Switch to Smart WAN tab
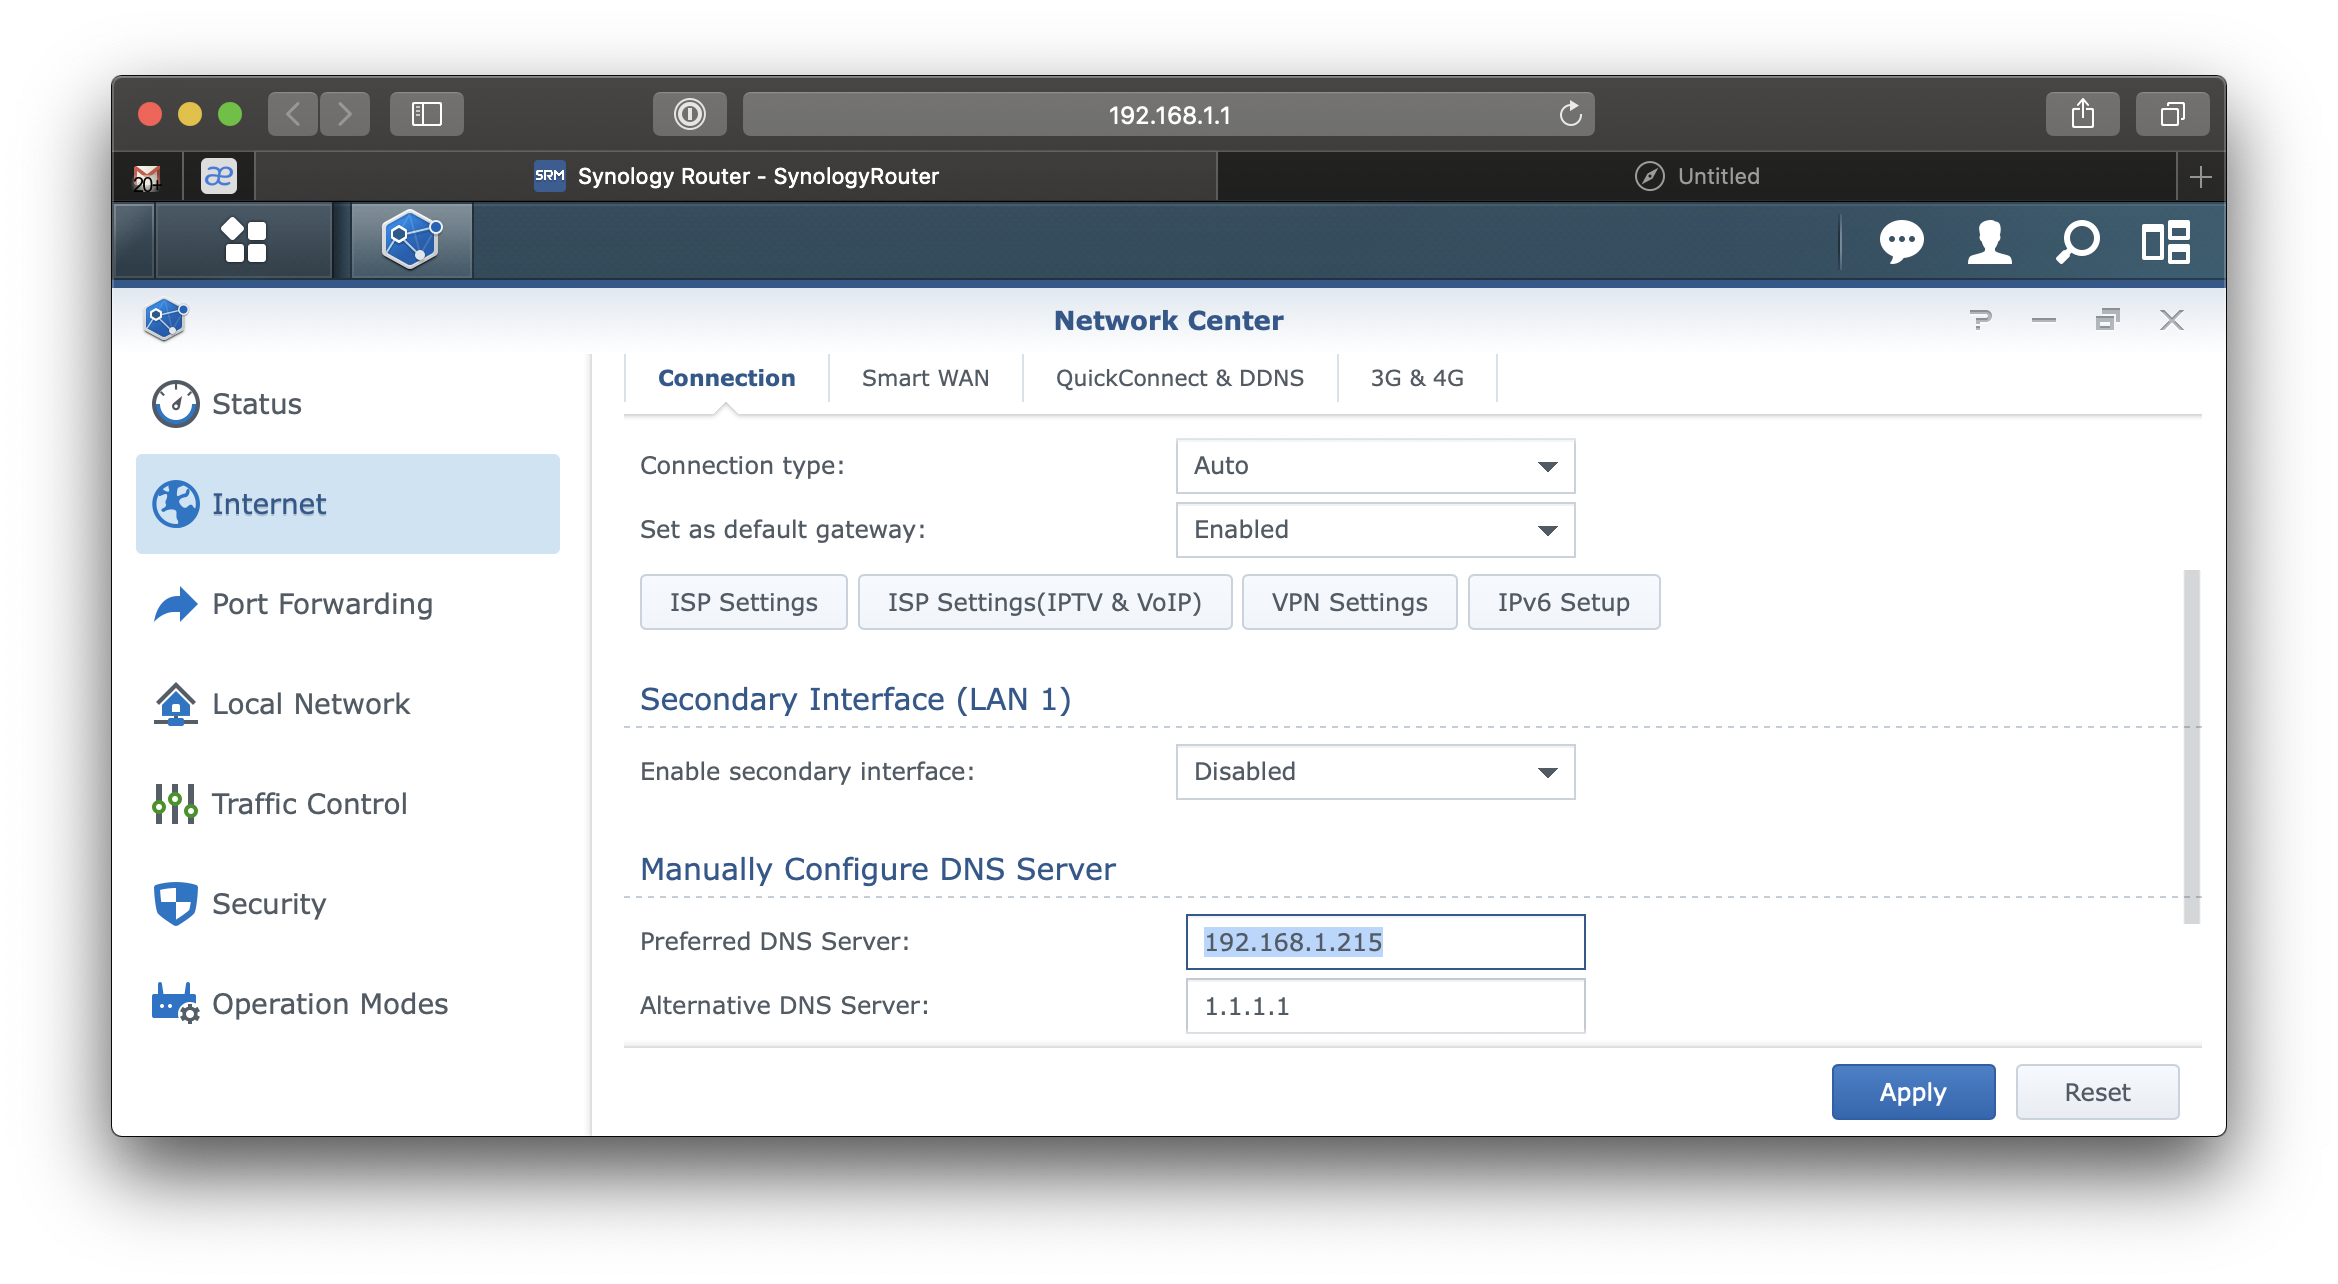This screenshot has width=2338, height=1284. (x=925, y=378)
